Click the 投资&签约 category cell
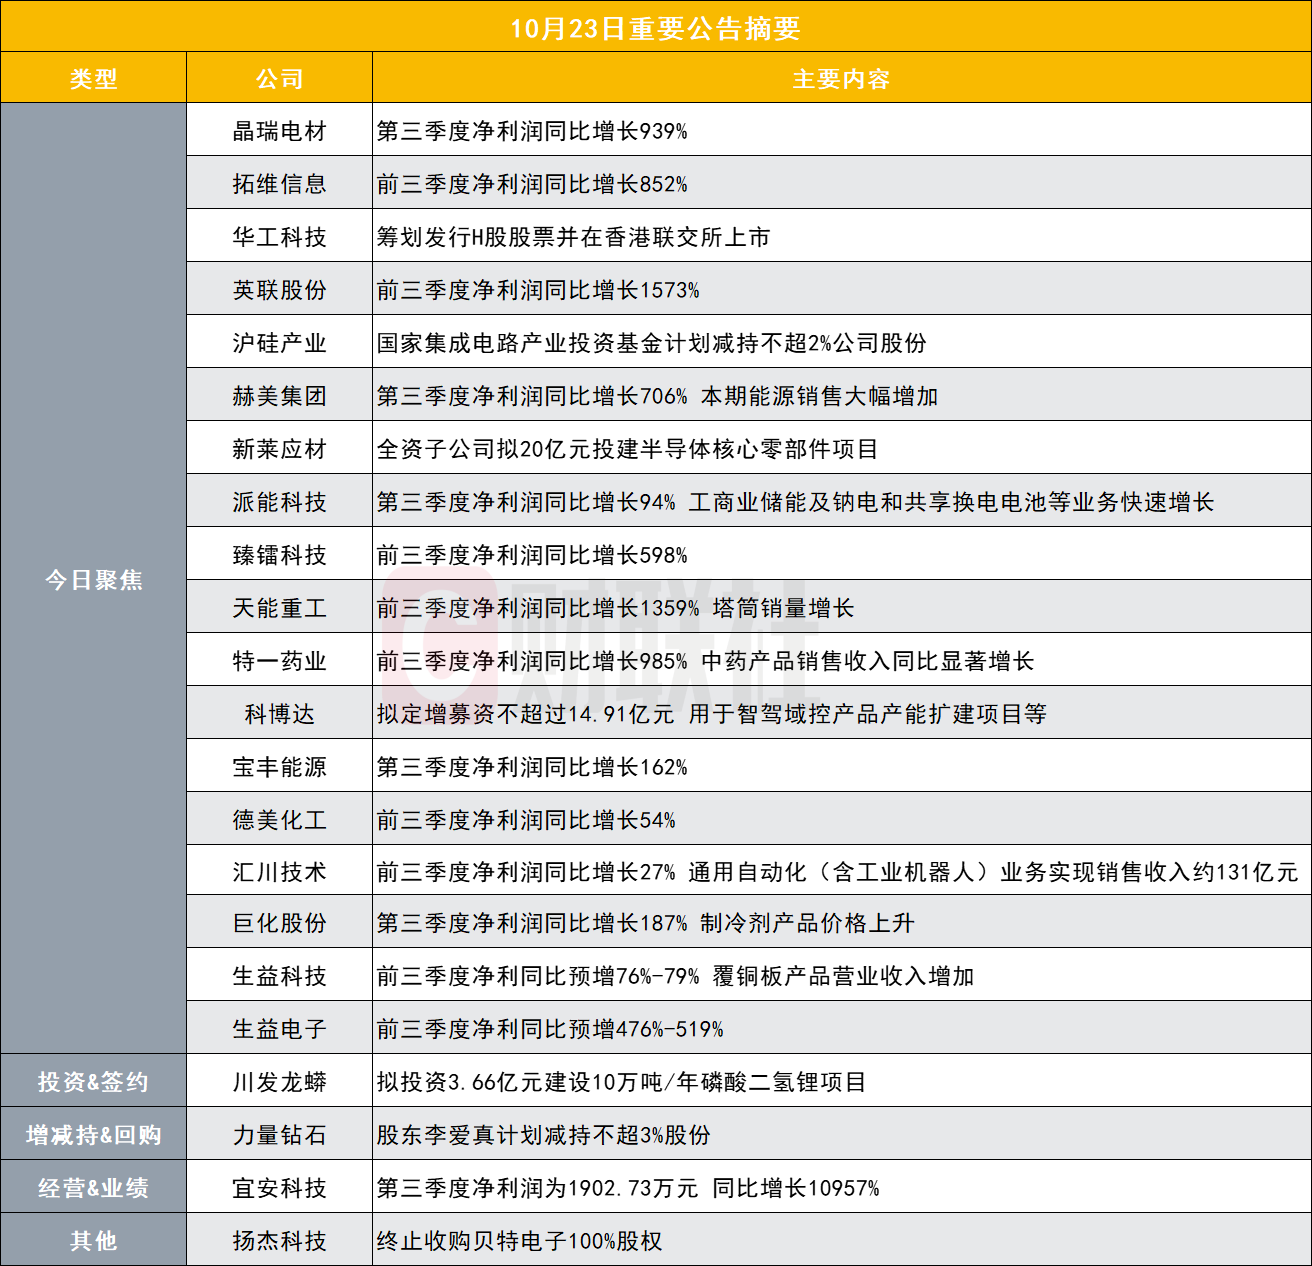This screenshot has width=1312, height=1266. (x=94, y=1082)
